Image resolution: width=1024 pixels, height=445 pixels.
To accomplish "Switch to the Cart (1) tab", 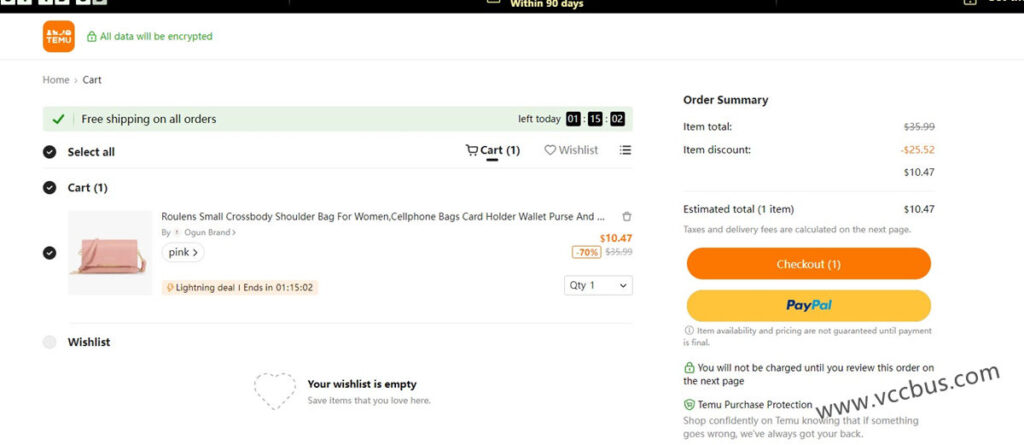I will click(493, 151).
